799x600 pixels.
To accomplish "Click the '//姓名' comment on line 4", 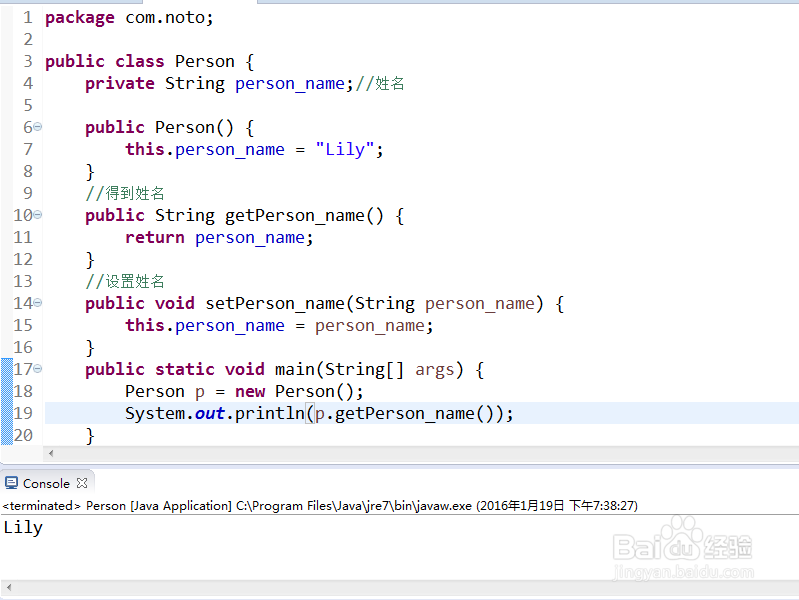I will click(380, 84).
